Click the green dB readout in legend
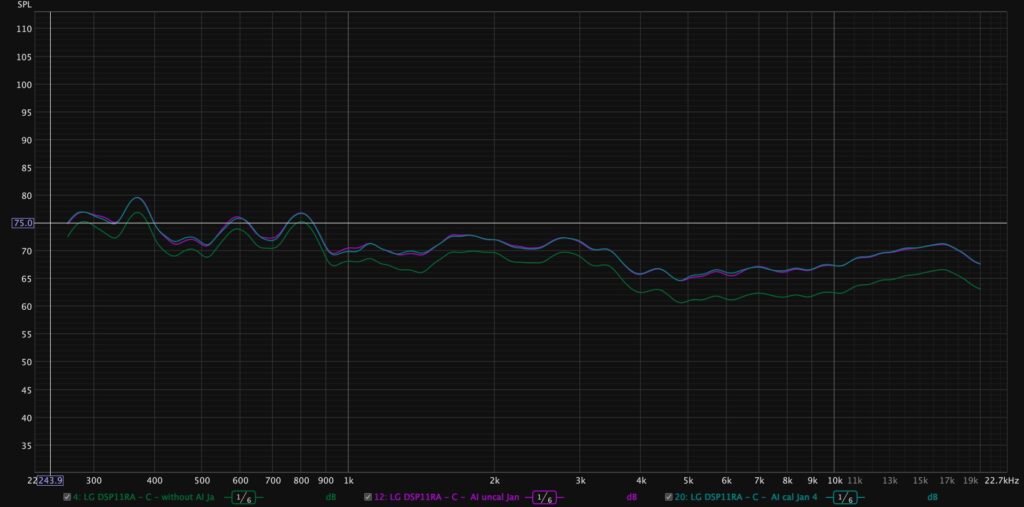Viewport: 1024px width, 507px height. click(x=330, y=497)
